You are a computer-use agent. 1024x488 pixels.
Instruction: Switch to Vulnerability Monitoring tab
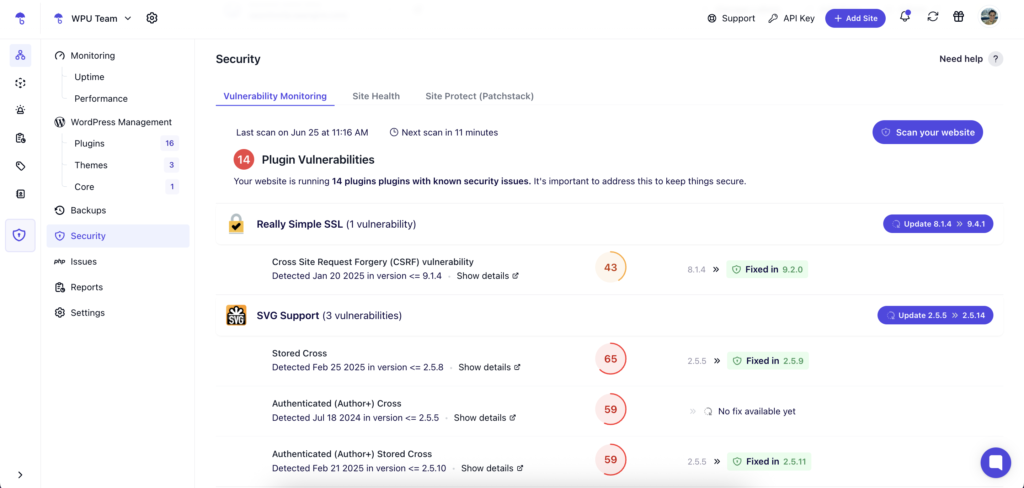[x=275, y=96]
